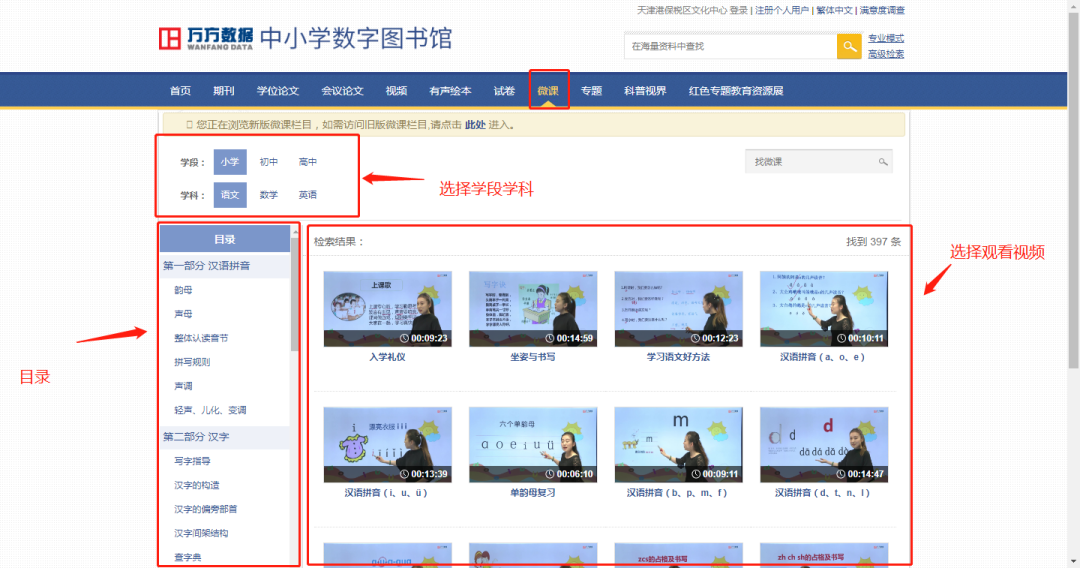This screenshot has width=1080, height=568.
Task: Open 学习语文好方法 video thumbnail
Action: tap(678, 308)
